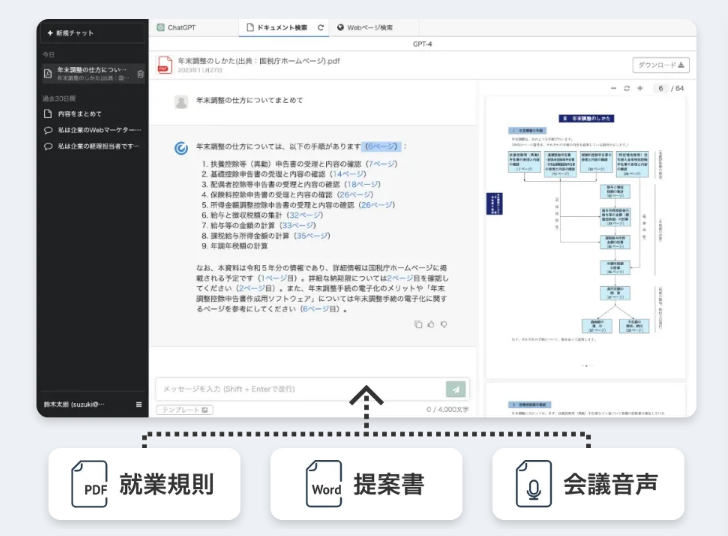
Task: Click the 0 / 4,000文字 character counter
Action: coord(448,410)
